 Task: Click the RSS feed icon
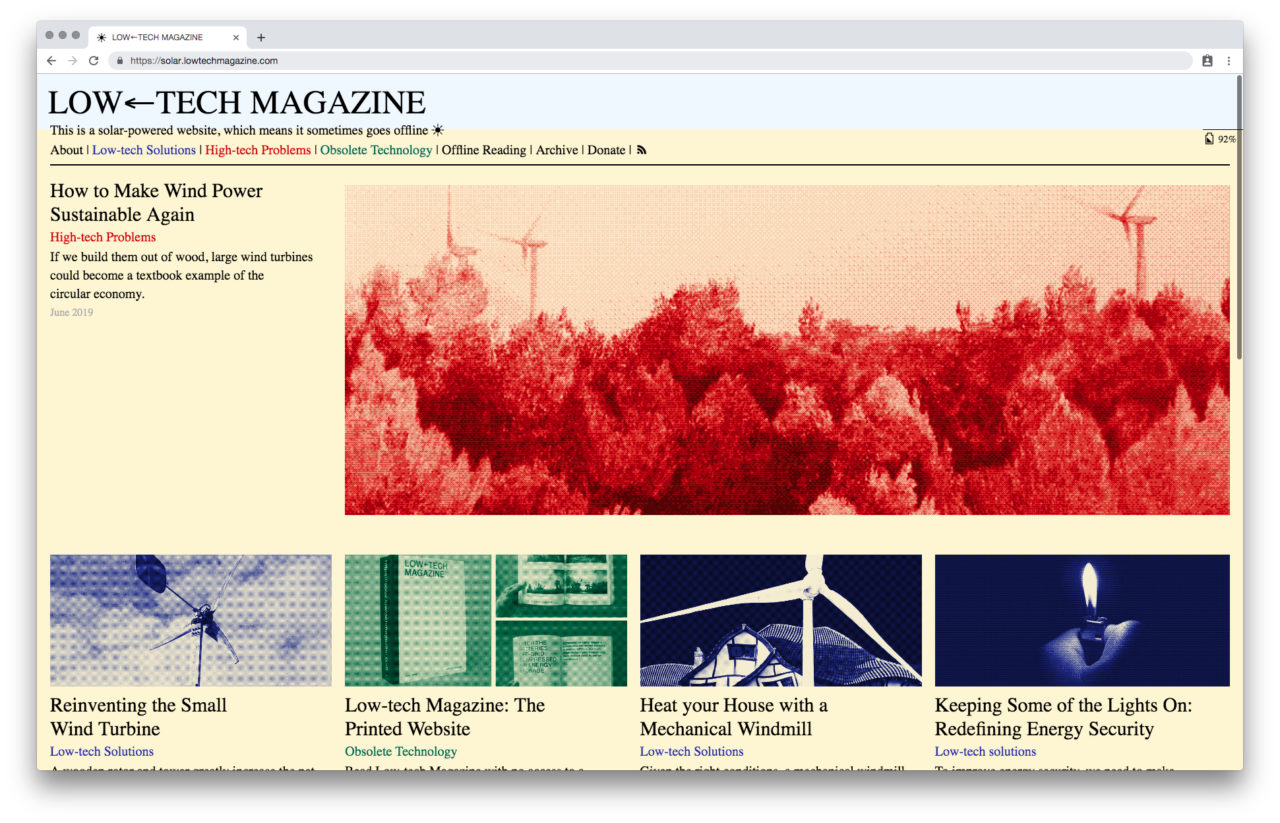point(642,150)
